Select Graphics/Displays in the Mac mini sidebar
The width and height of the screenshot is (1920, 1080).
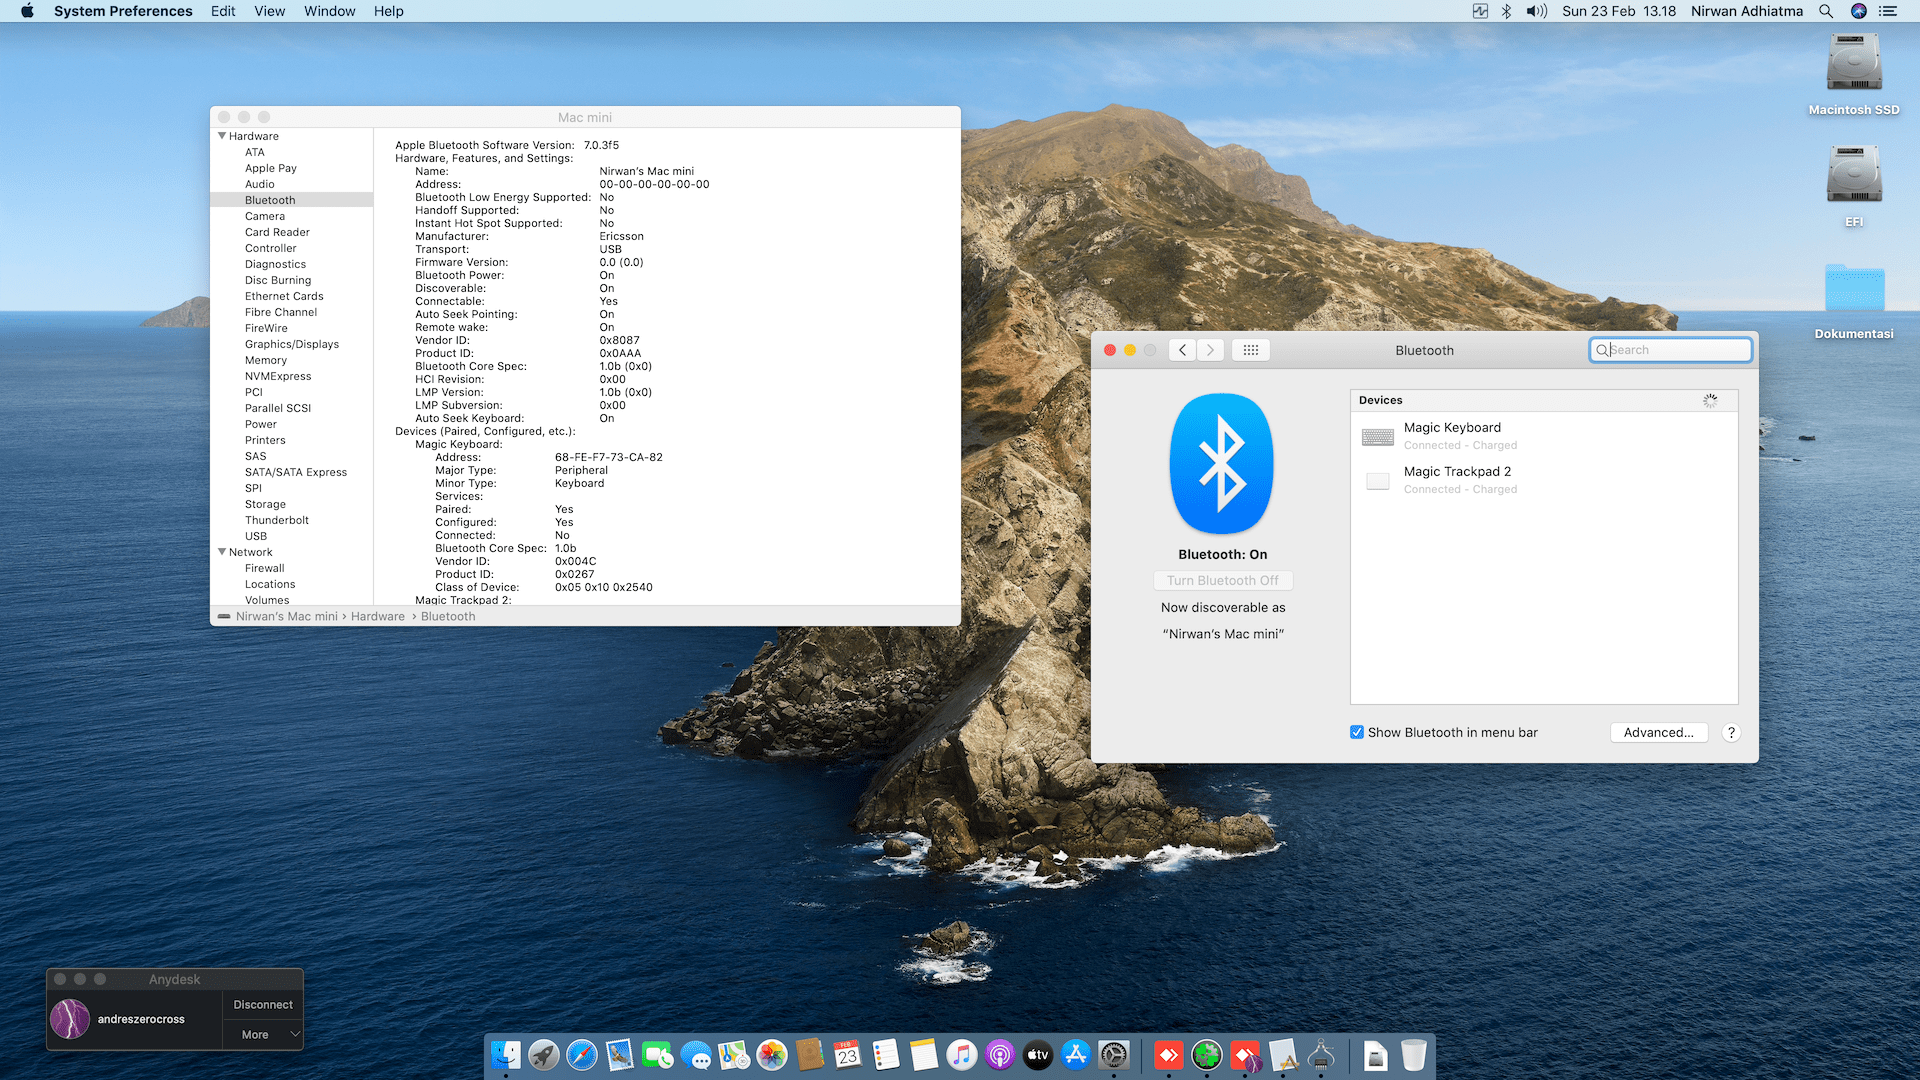pos(292,344)
